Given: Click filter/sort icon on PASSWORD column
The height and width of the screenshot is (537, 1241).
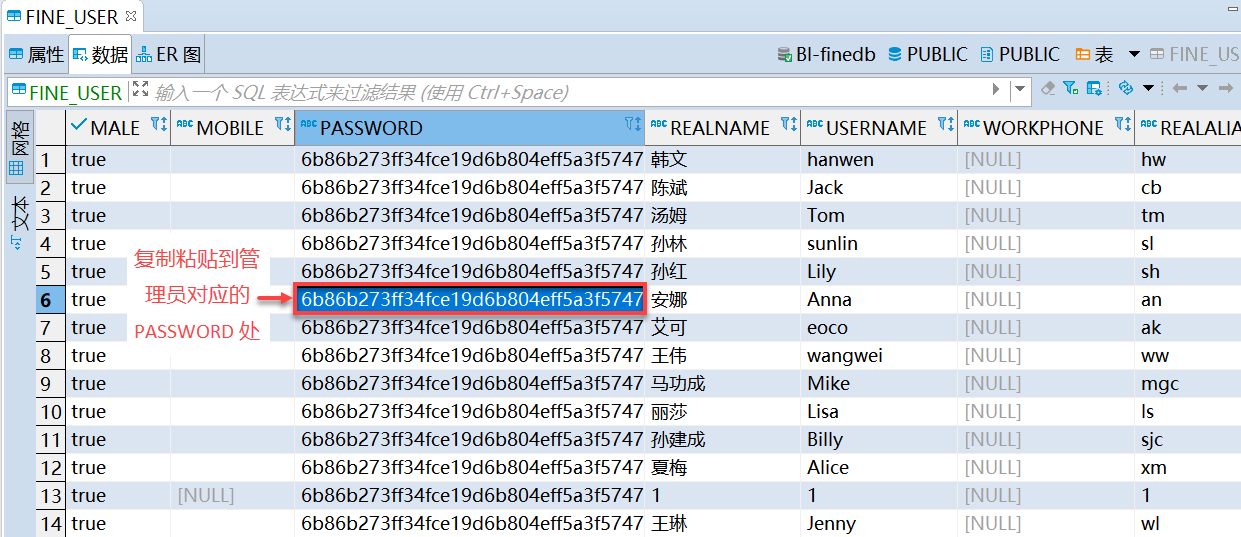Looking at the screenshot, I should click(x=632, y=125).
